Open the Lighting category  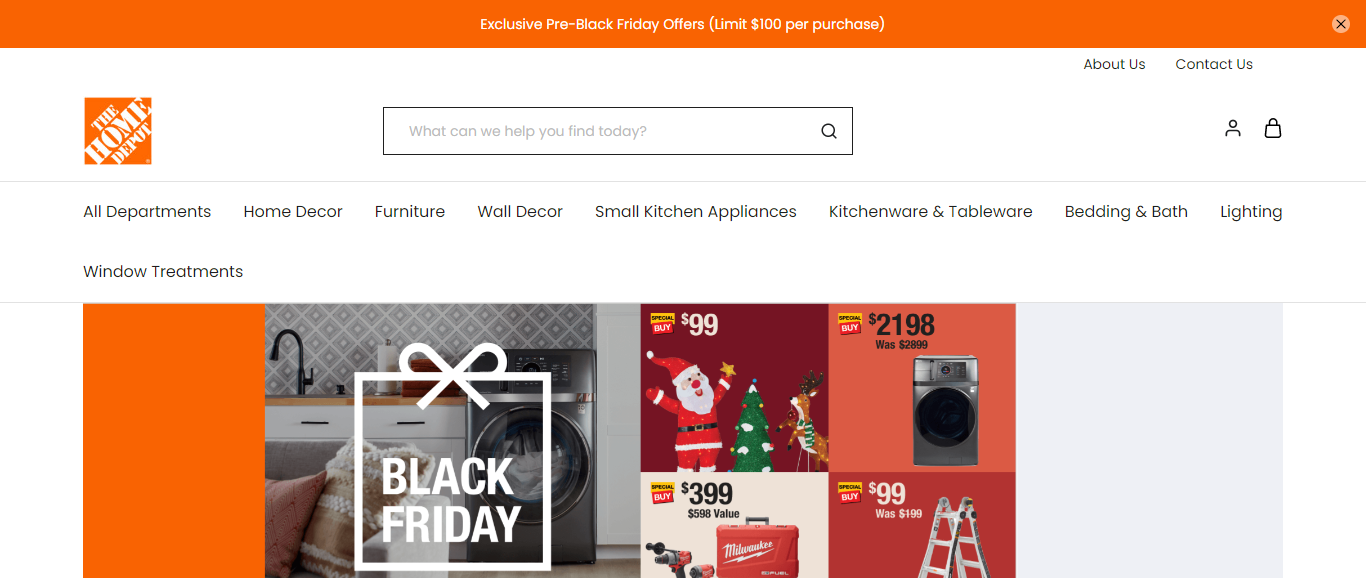coord(1251,212)
